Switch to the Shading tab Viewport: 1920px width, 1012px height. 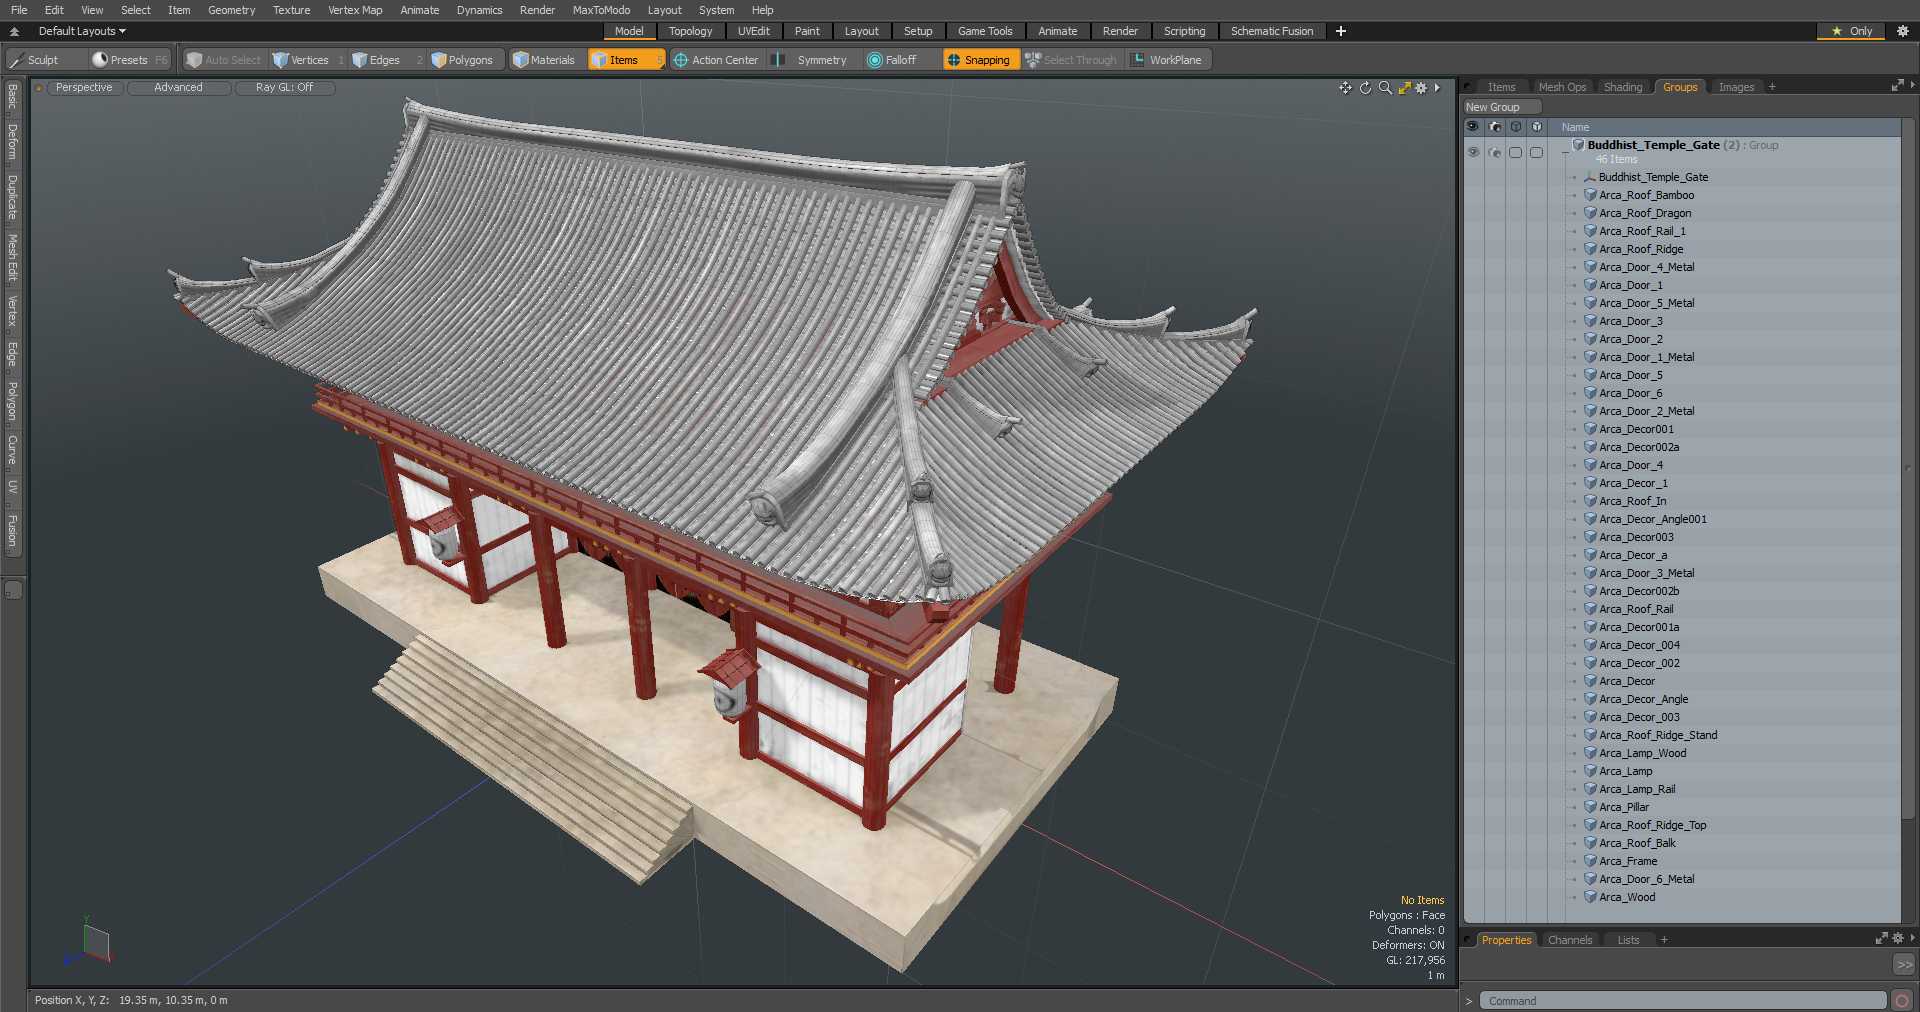click(x=1623, y=87)
